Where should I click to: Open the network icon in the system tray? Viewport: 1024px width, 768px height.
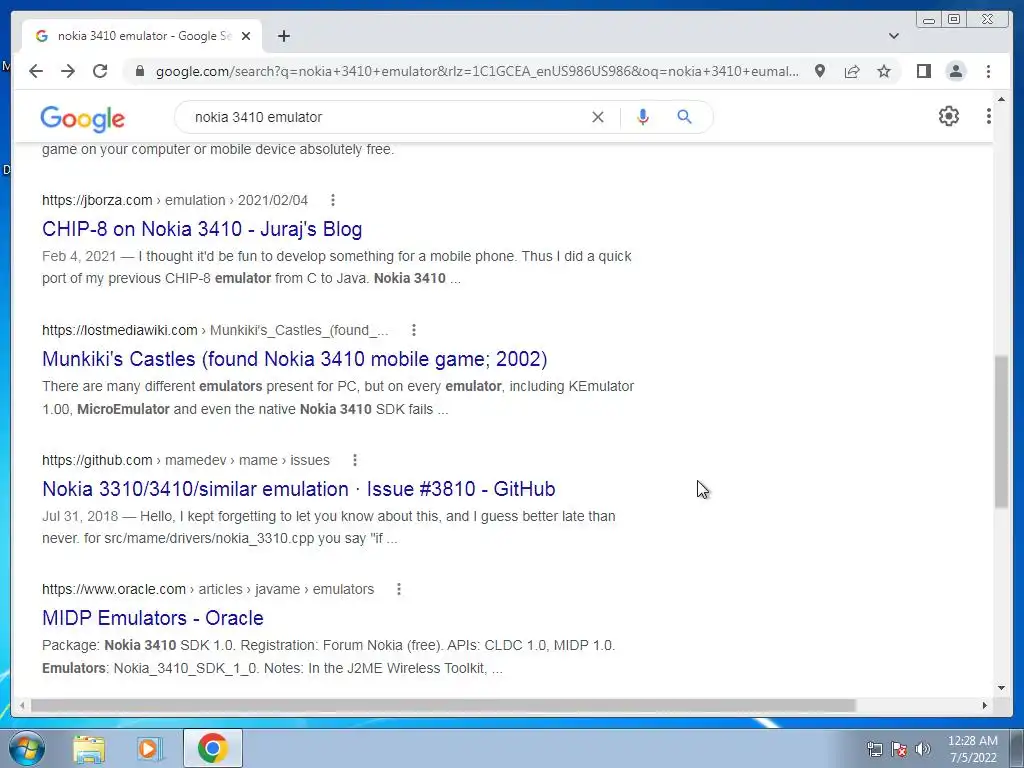874,749
